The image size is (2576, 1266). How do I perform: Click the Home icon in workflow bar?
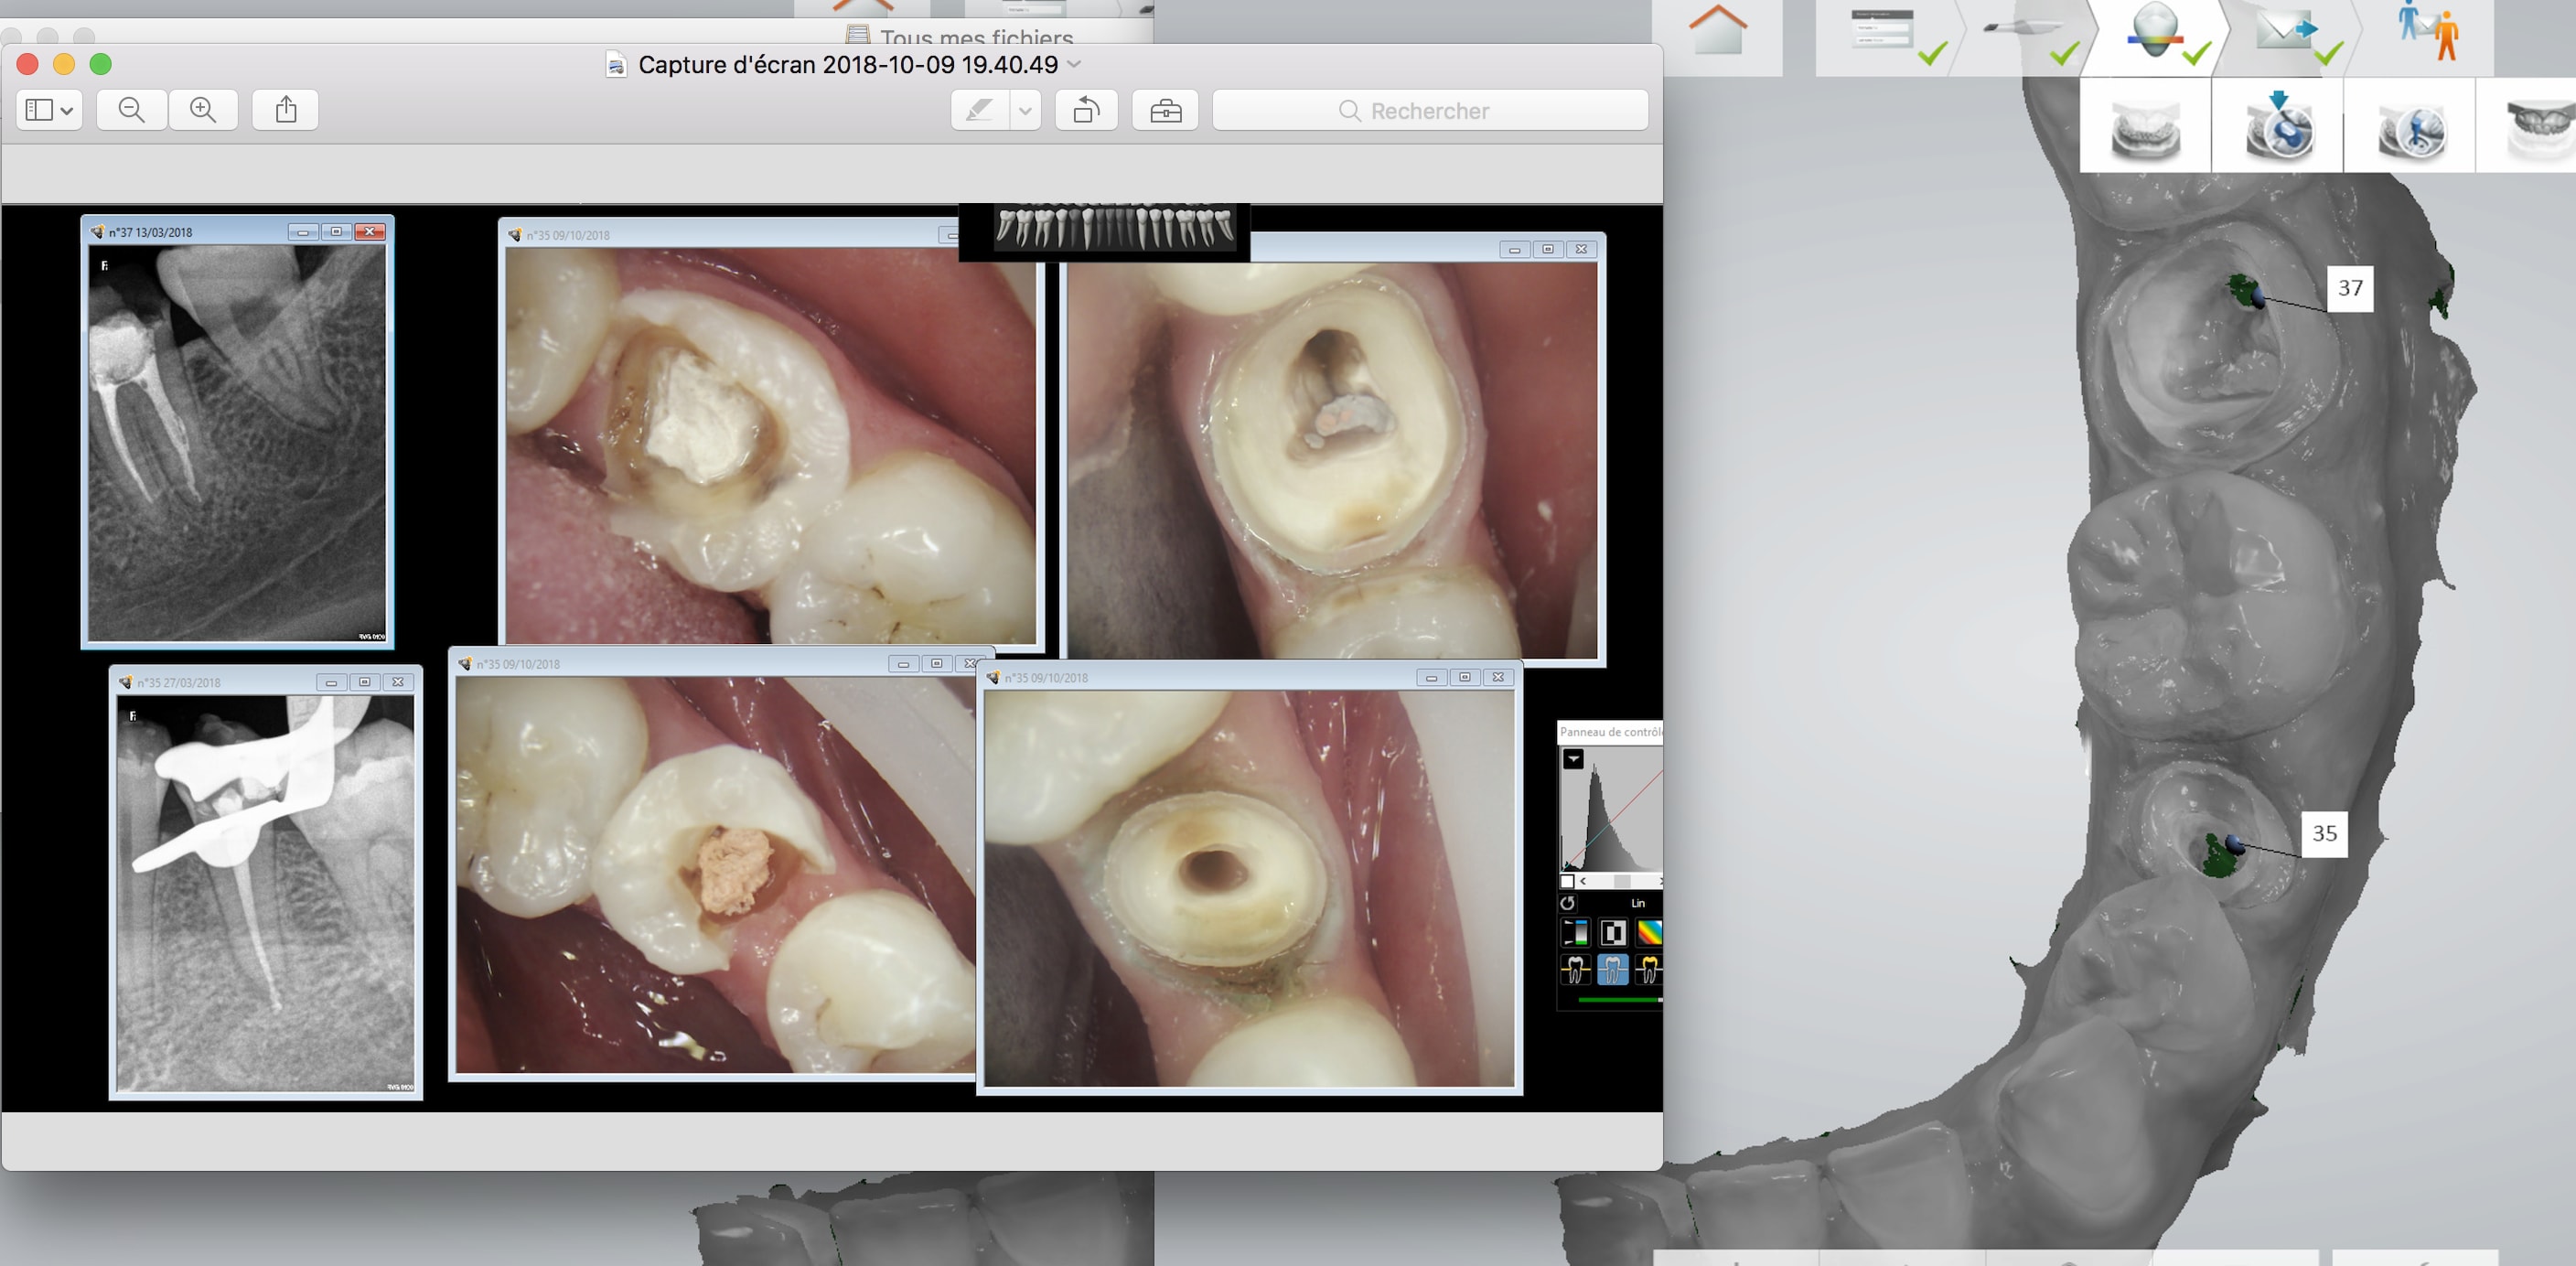1717,30
